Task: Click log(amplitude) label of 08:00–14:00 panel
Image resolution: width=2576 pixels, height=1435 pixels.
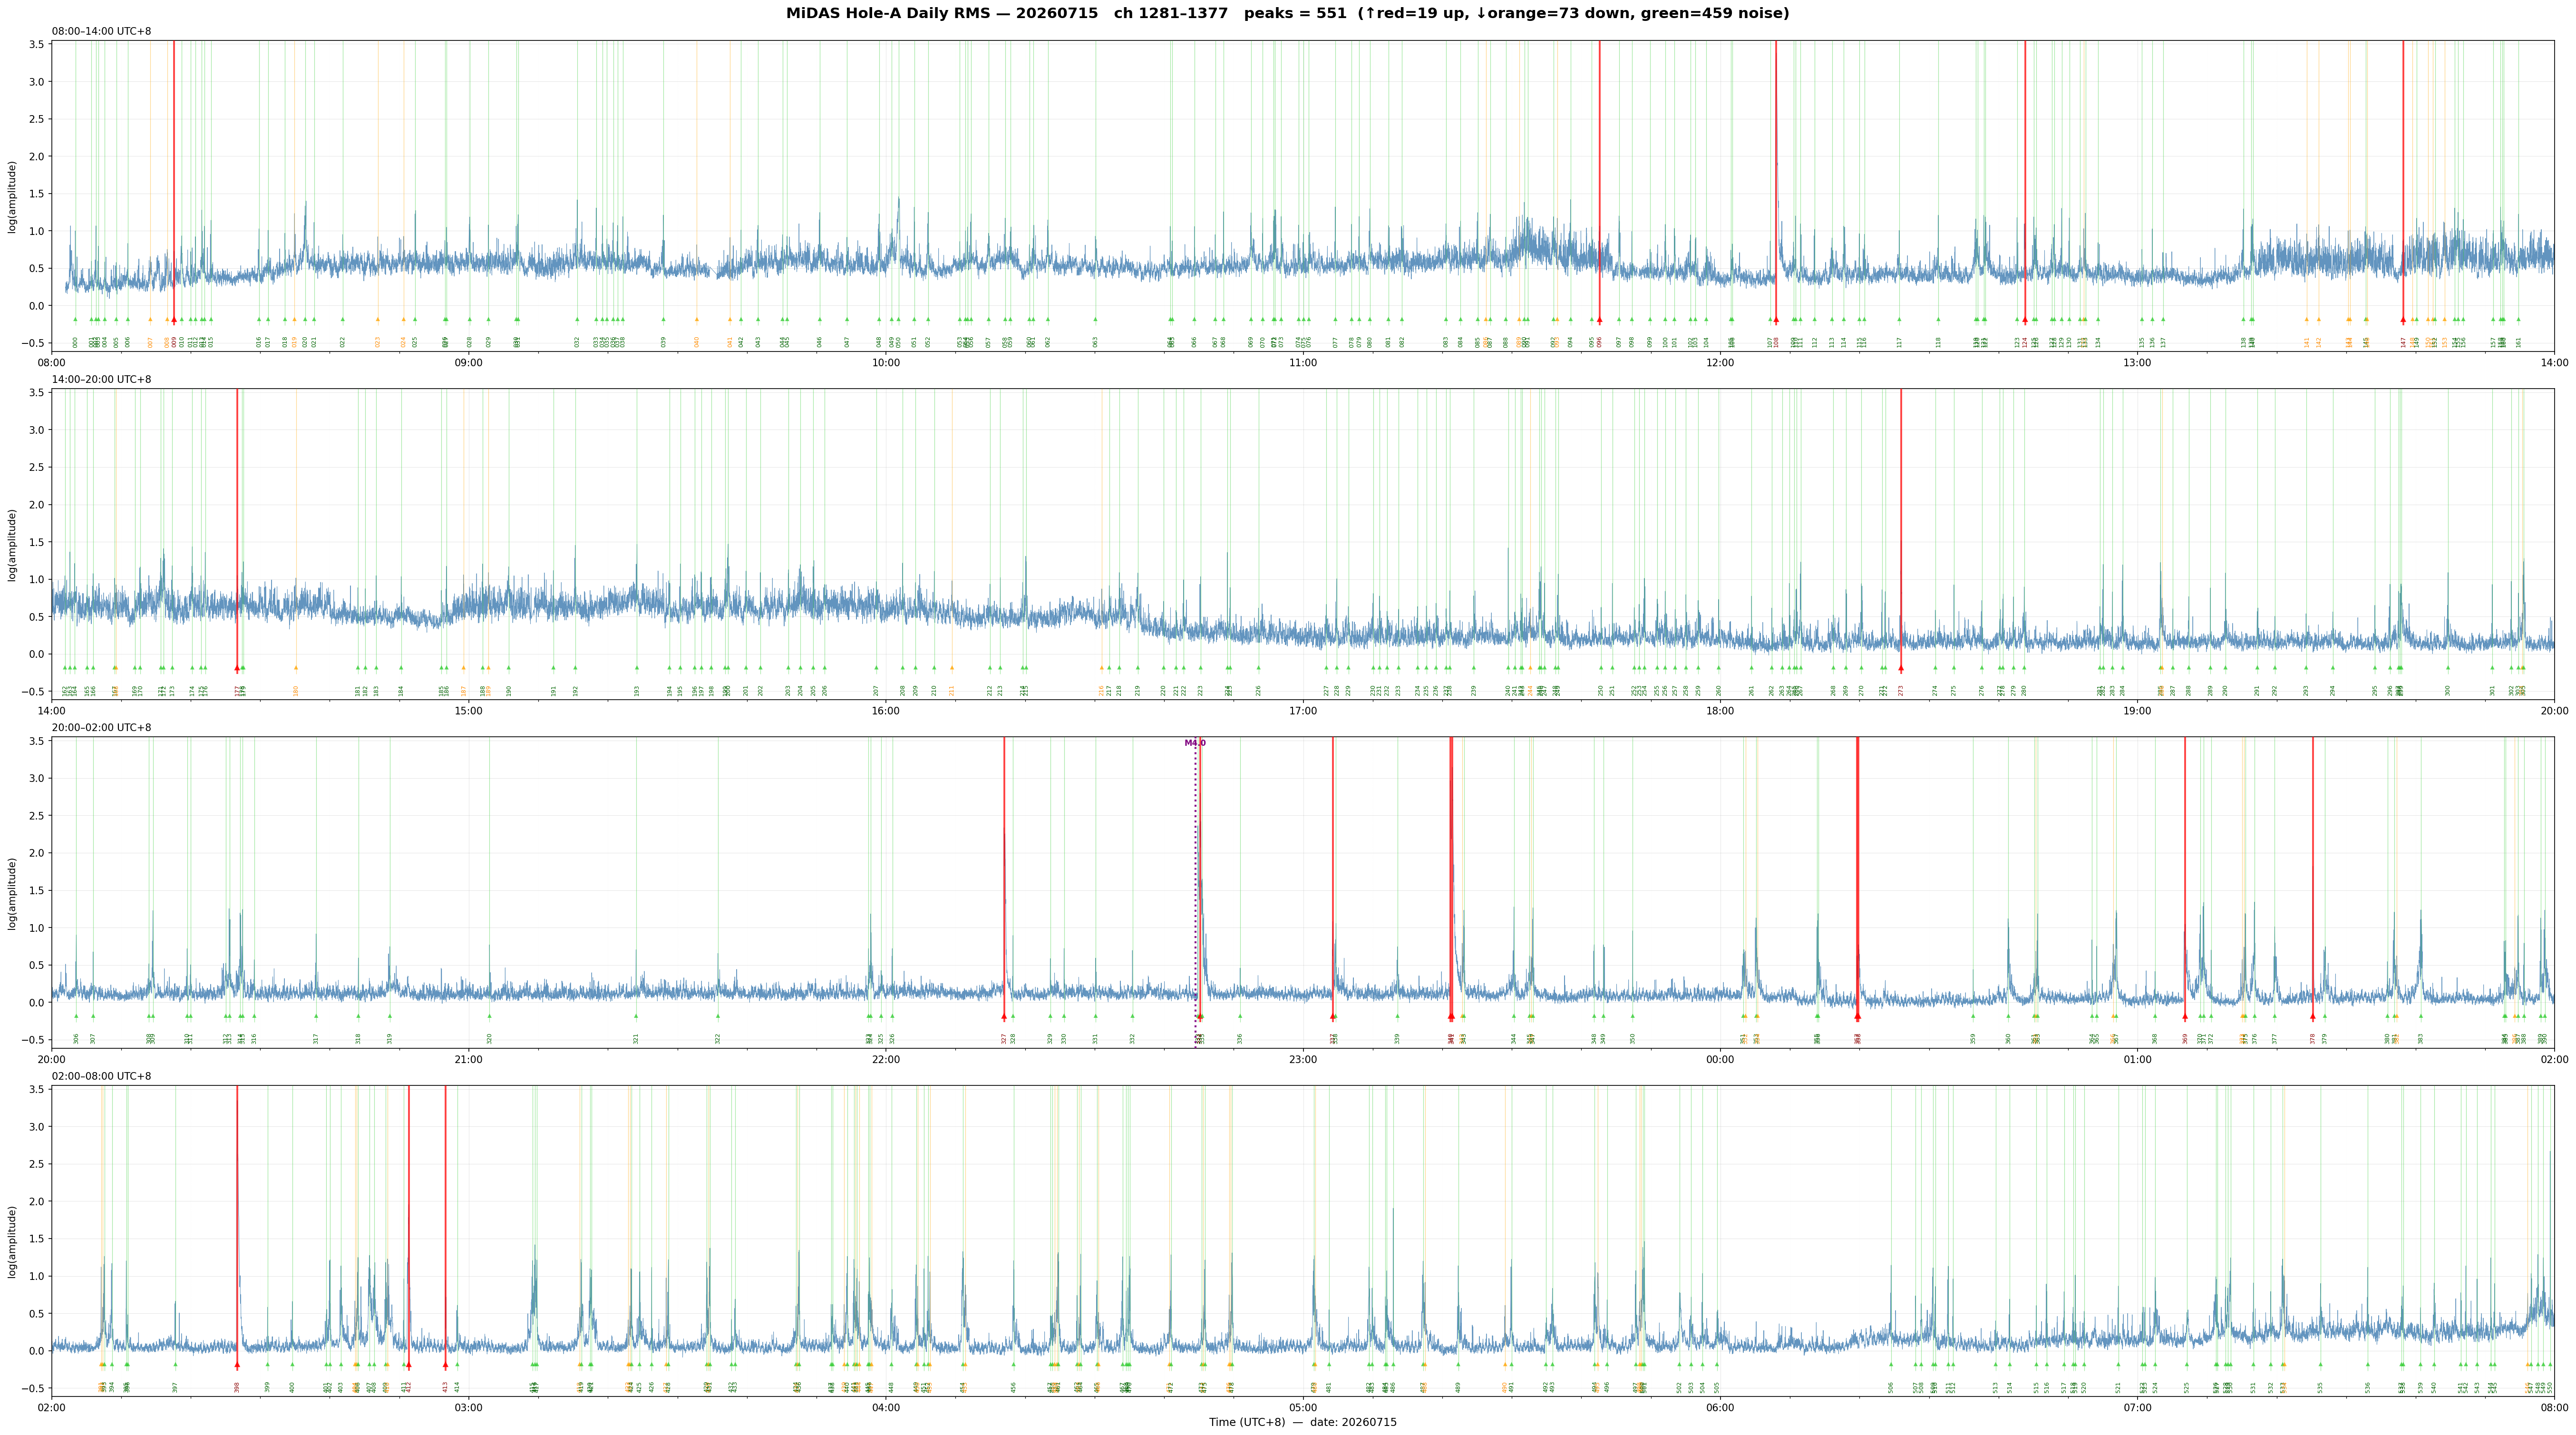Action: coord(12,197)
